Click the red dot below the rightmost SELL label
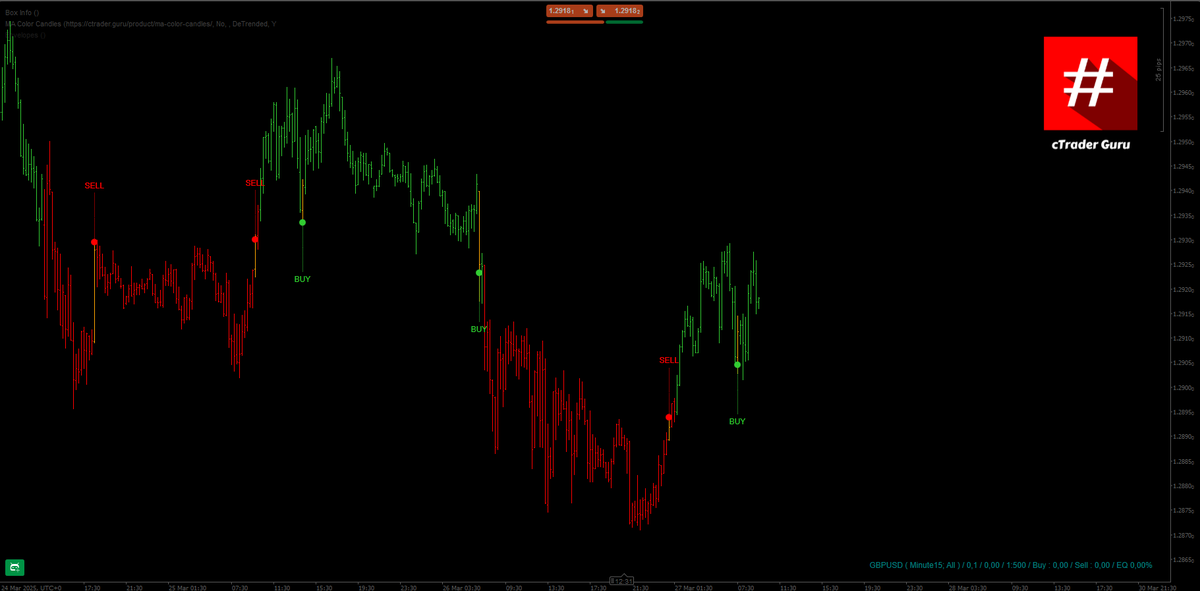This screenshot has width=1200, height=591. tap(669, 417)
